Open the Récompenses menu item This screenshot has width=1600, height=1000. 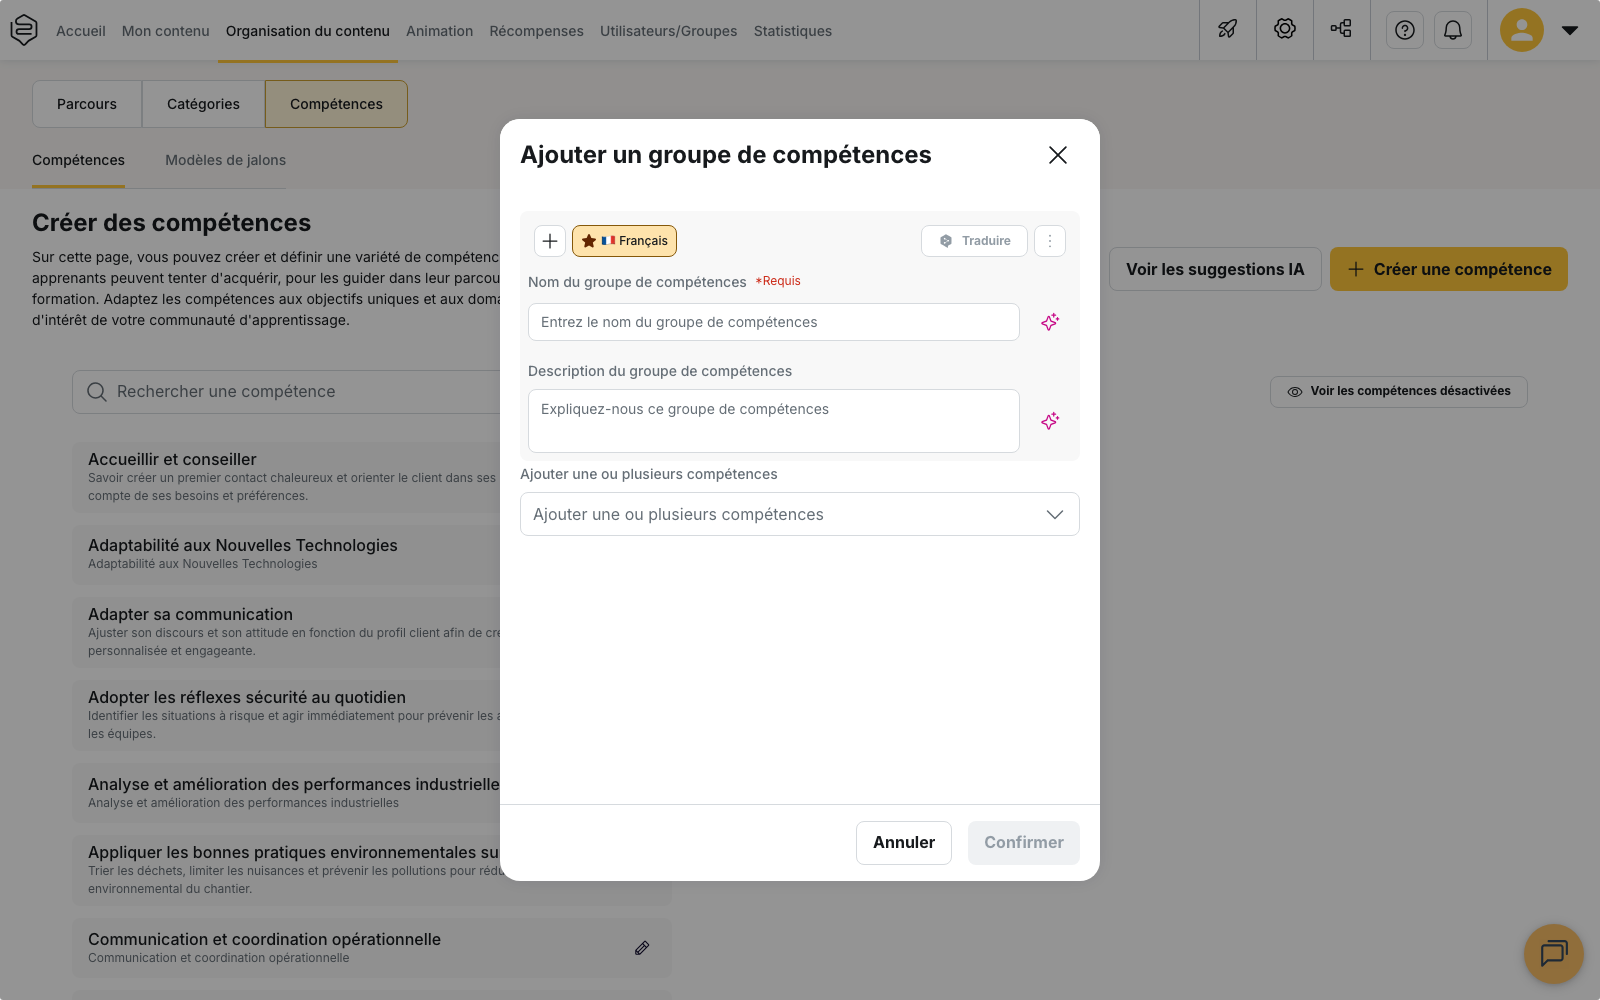coord(537,31)
